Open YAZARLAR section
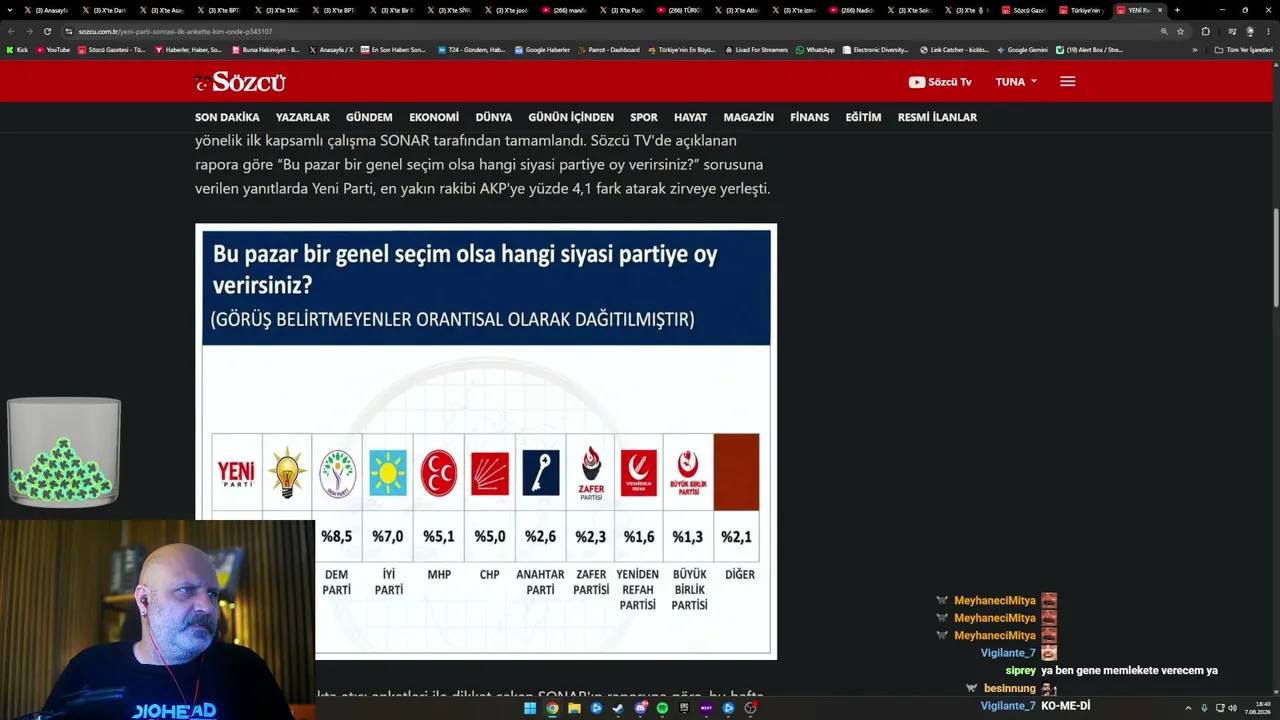 (302, 117)
